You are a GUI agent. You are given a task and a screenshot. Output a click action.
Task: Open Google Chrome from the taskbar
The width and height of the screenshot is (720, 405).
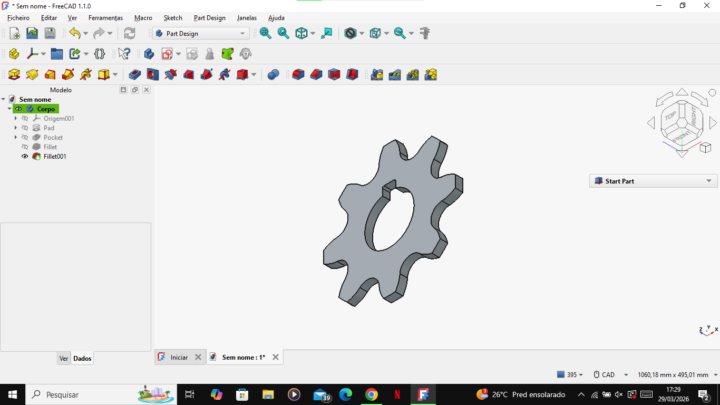click(371, 394)
